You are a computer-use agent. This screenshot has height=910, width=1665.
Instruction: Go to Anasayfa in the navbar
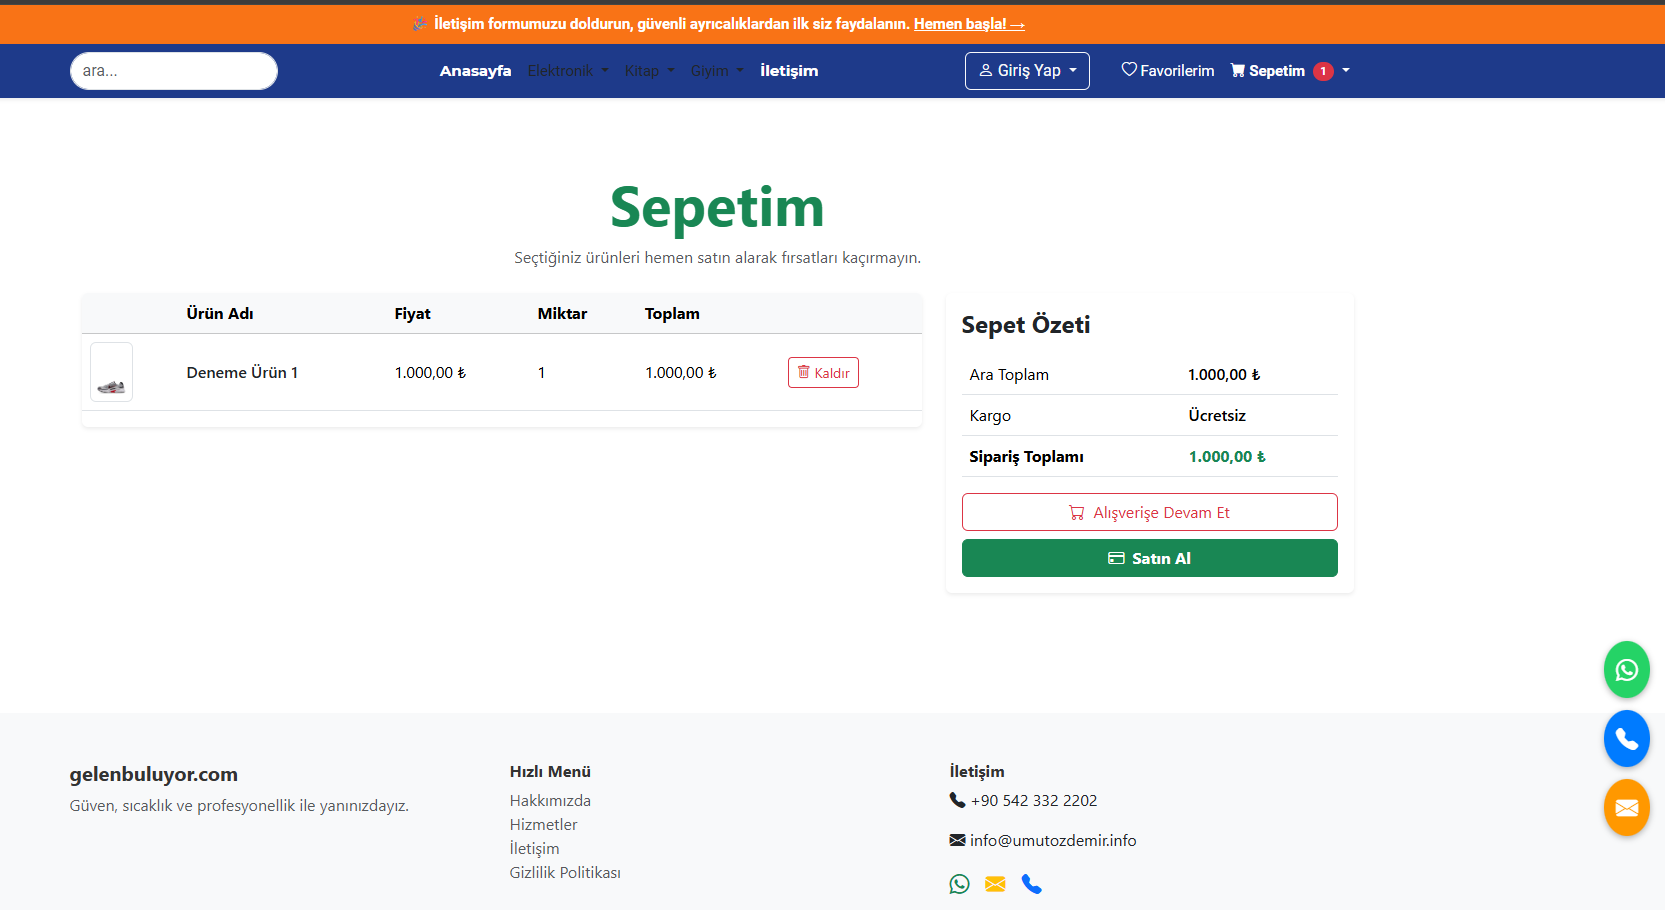point(475,71)
